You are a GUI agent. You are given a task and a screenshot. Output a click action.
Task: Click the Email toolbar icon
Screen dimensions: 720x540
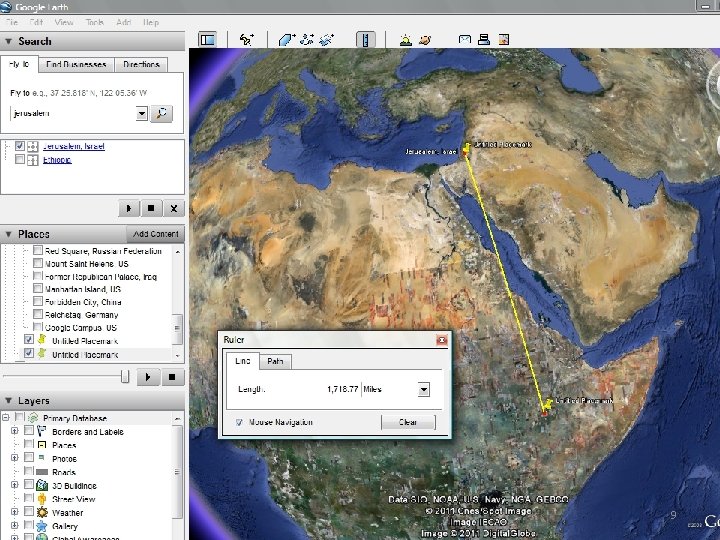(x=465, y=40)
